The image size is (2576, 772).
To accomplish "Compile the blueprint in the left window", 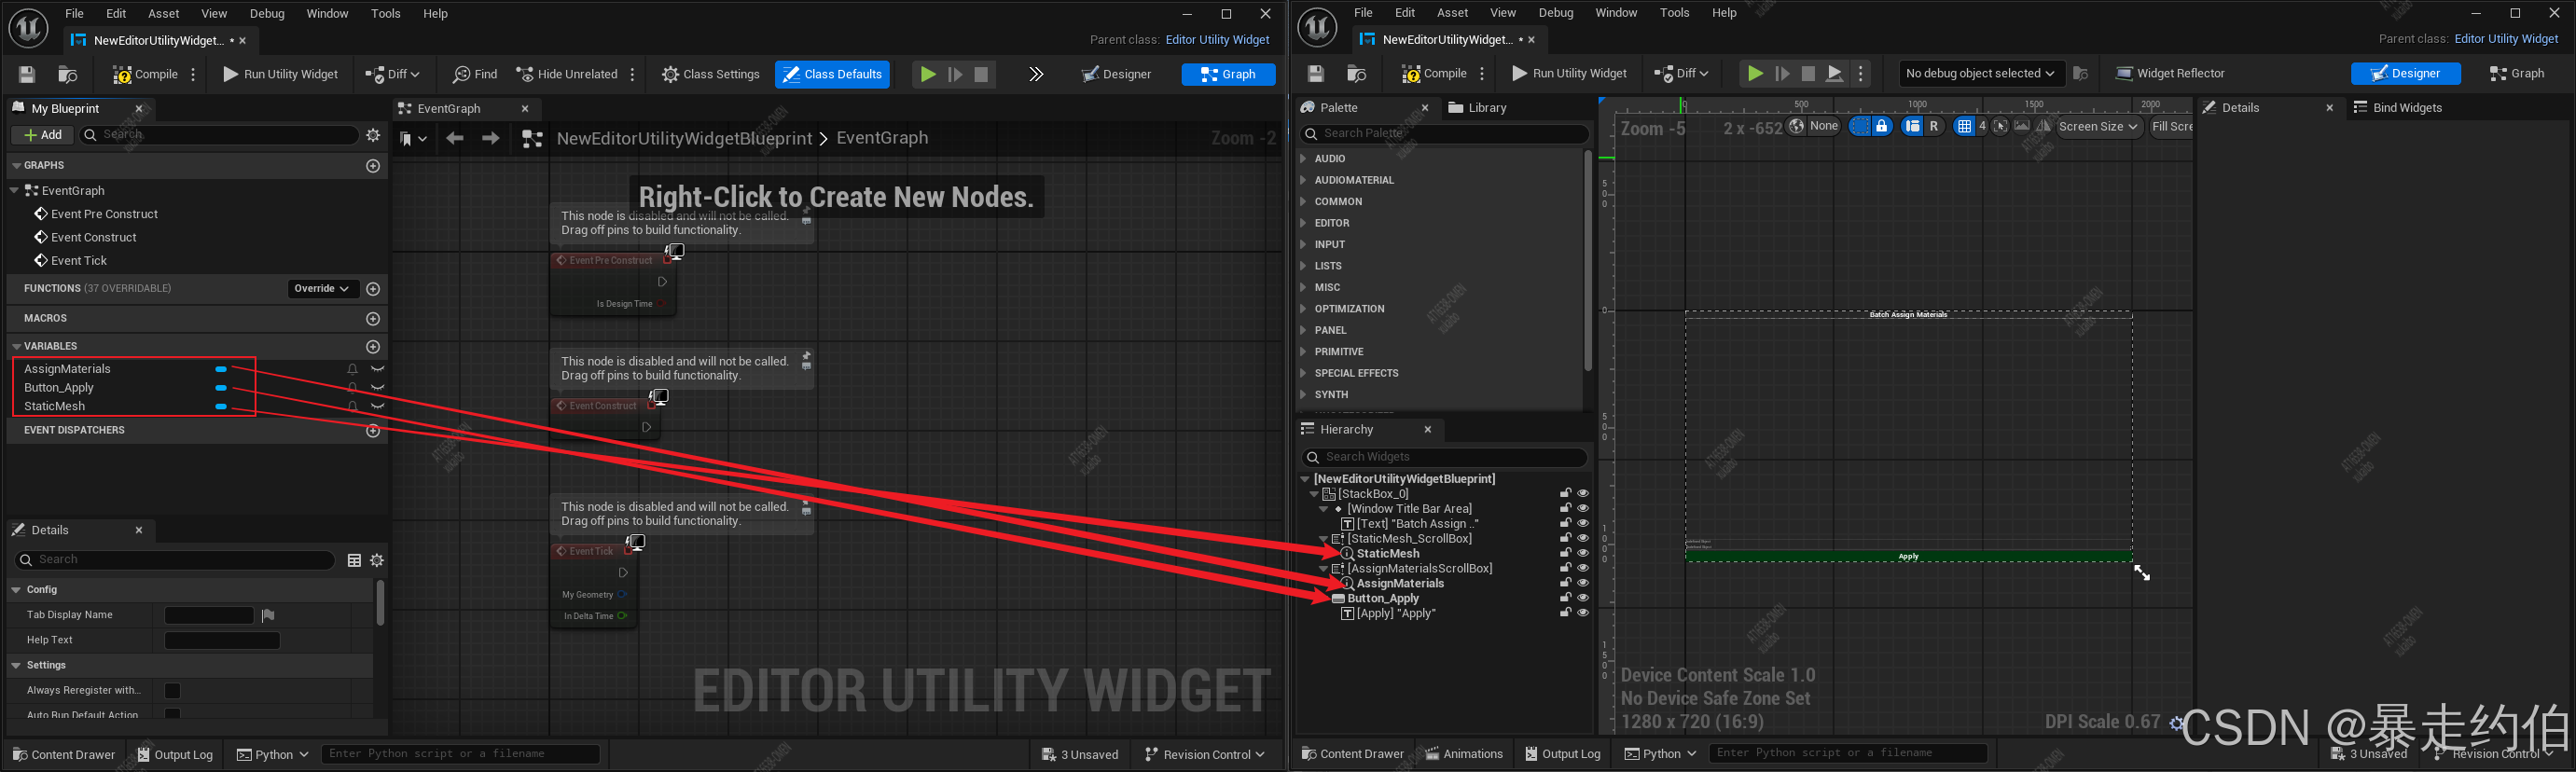I will coord(146,74).
